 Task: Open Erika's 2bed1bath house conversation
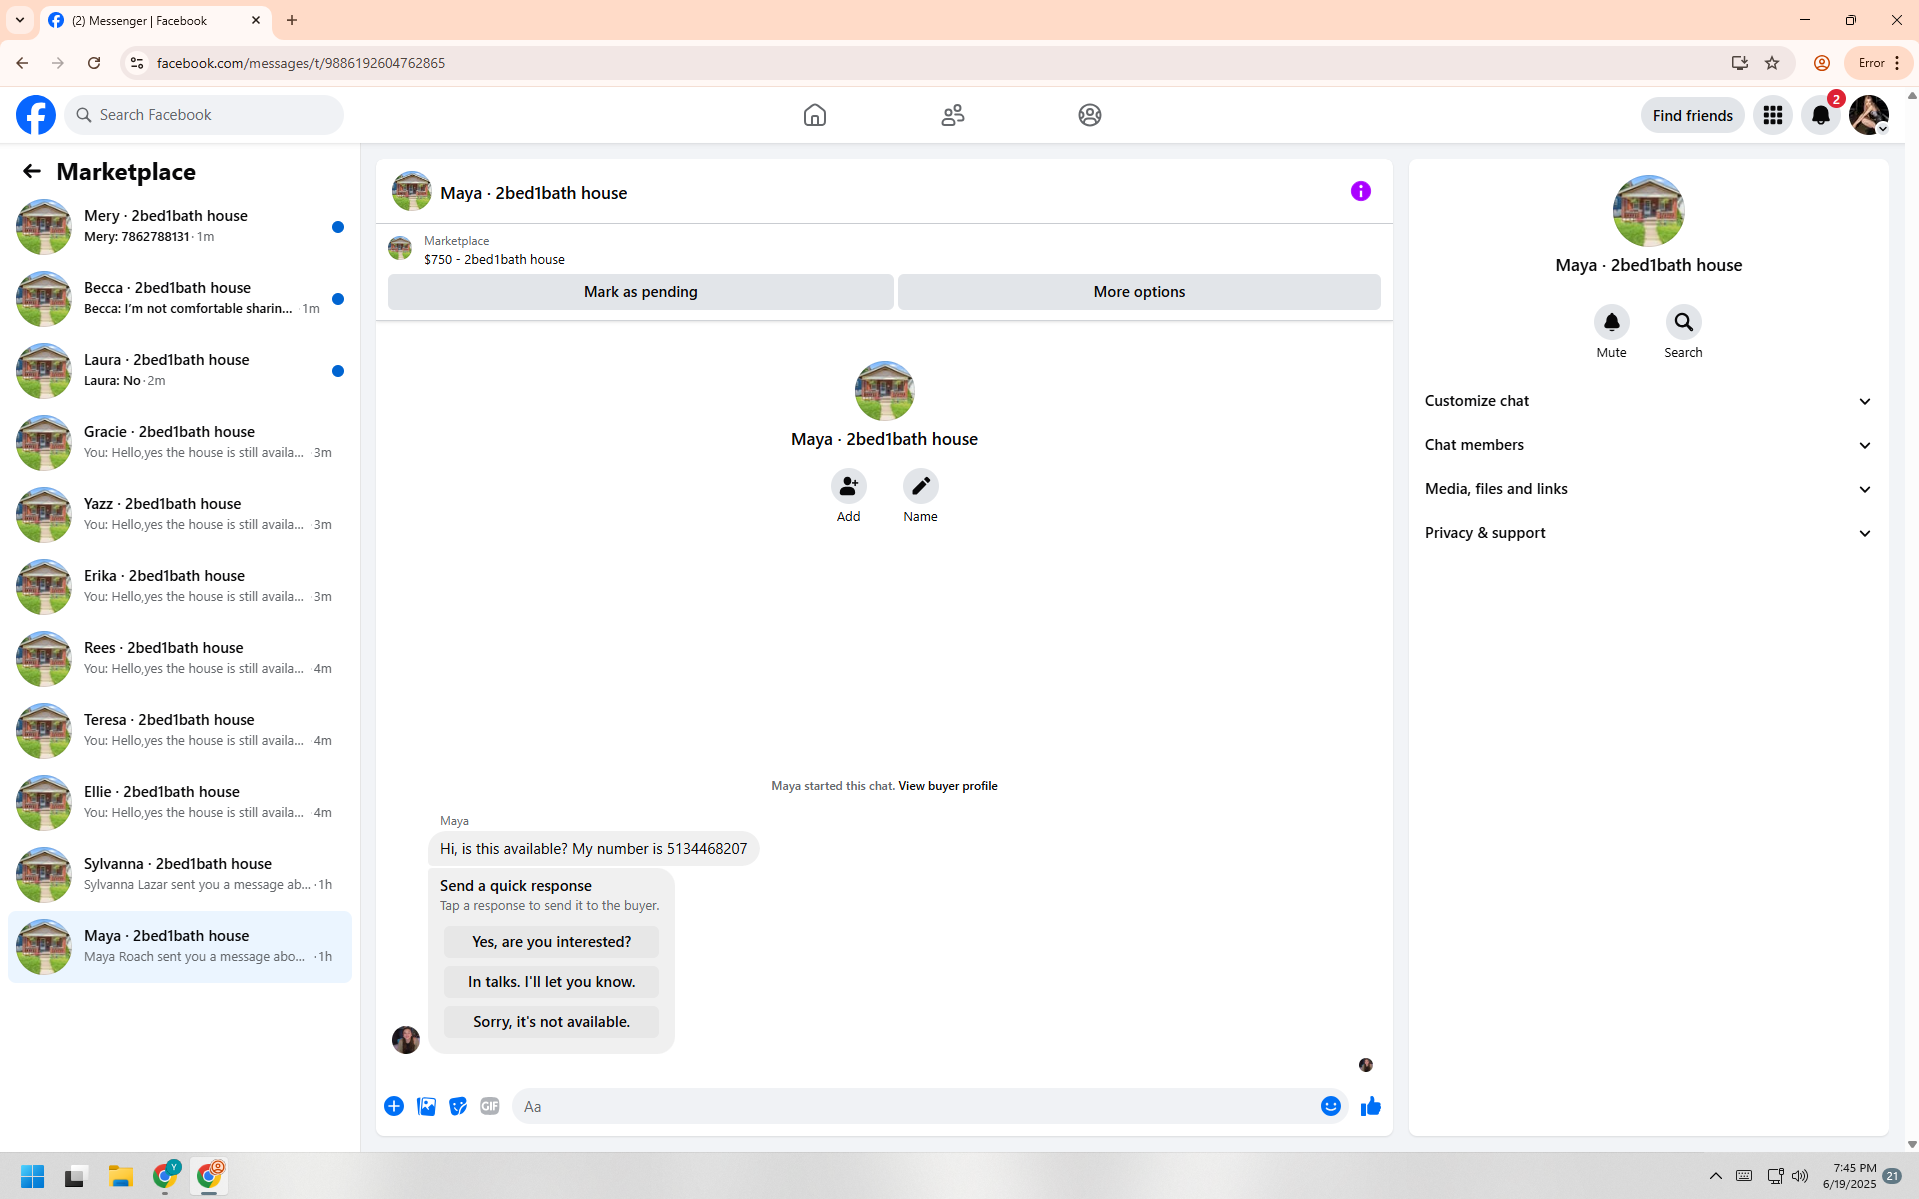(x=180, y=587)
